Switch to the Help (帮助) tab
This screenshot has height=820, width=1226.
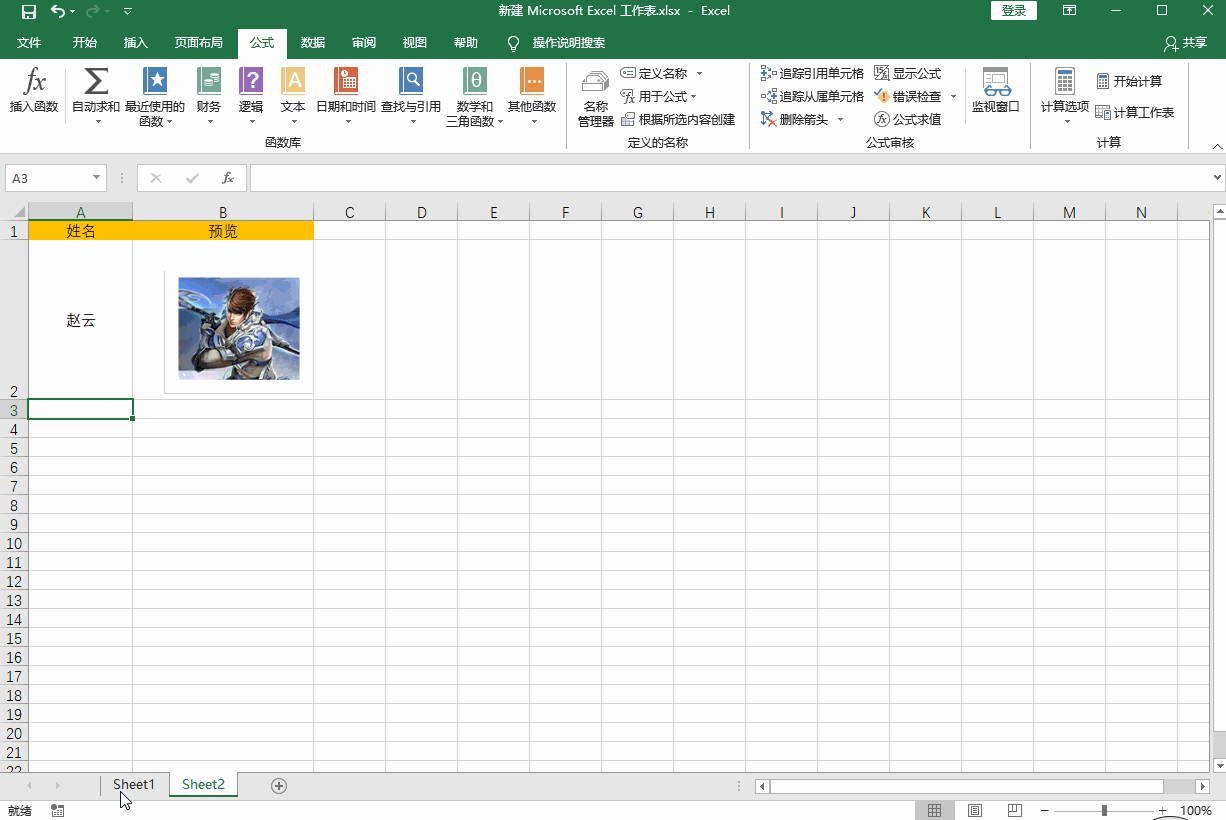pyautogui.click(x=466, y=43)
